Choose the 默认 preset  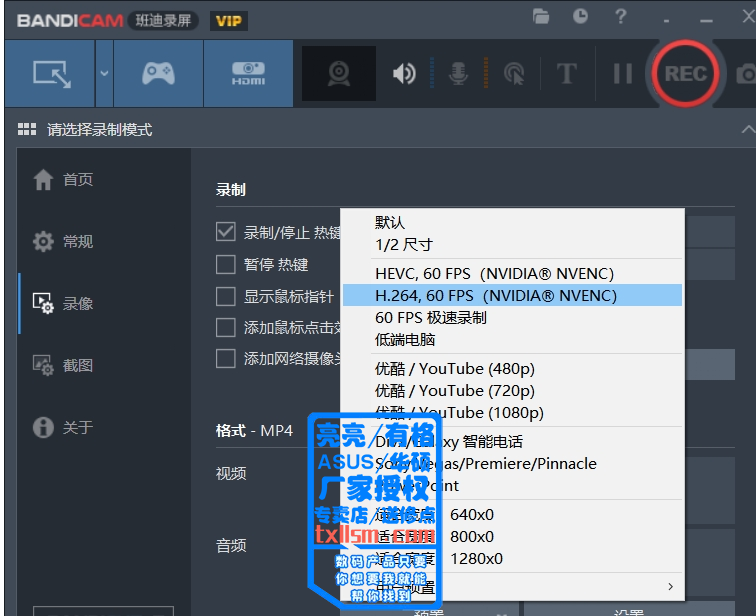coord(512,222)
